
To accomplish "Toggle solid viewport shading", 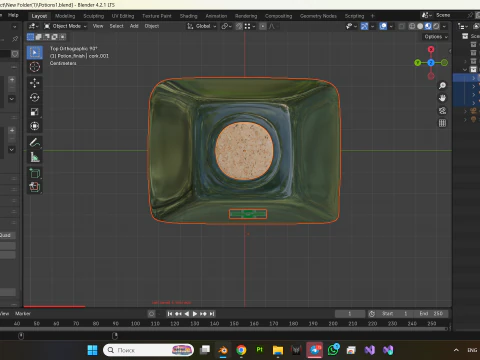I will [420, 26].
